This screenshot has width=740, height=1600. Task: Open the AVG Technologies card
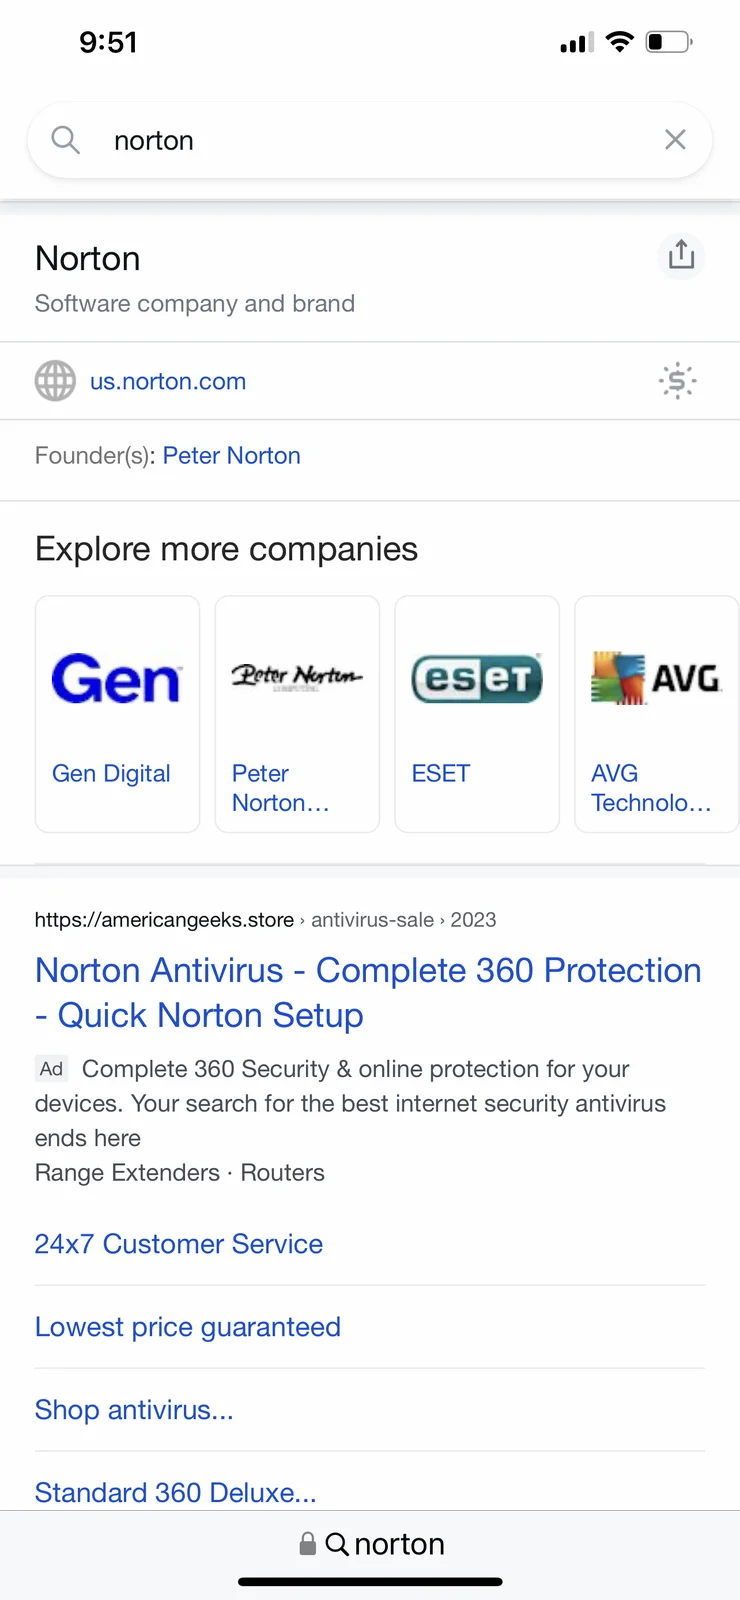(655, 714)
